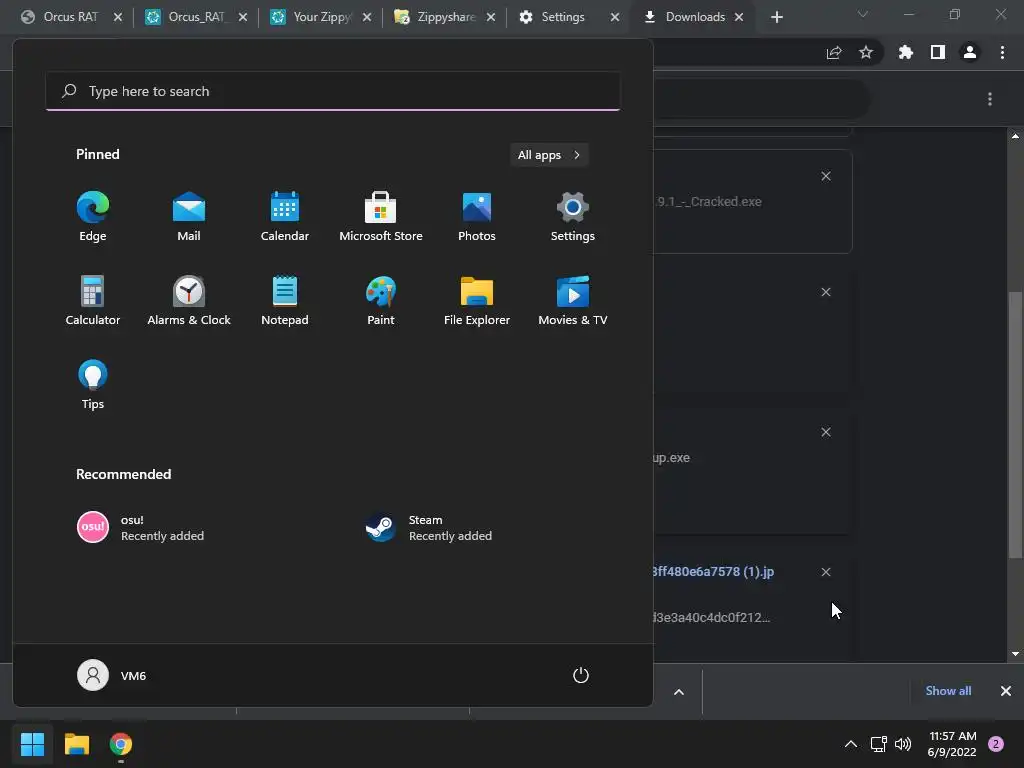Switch to Chrome on the taskbar

(121, 744)
